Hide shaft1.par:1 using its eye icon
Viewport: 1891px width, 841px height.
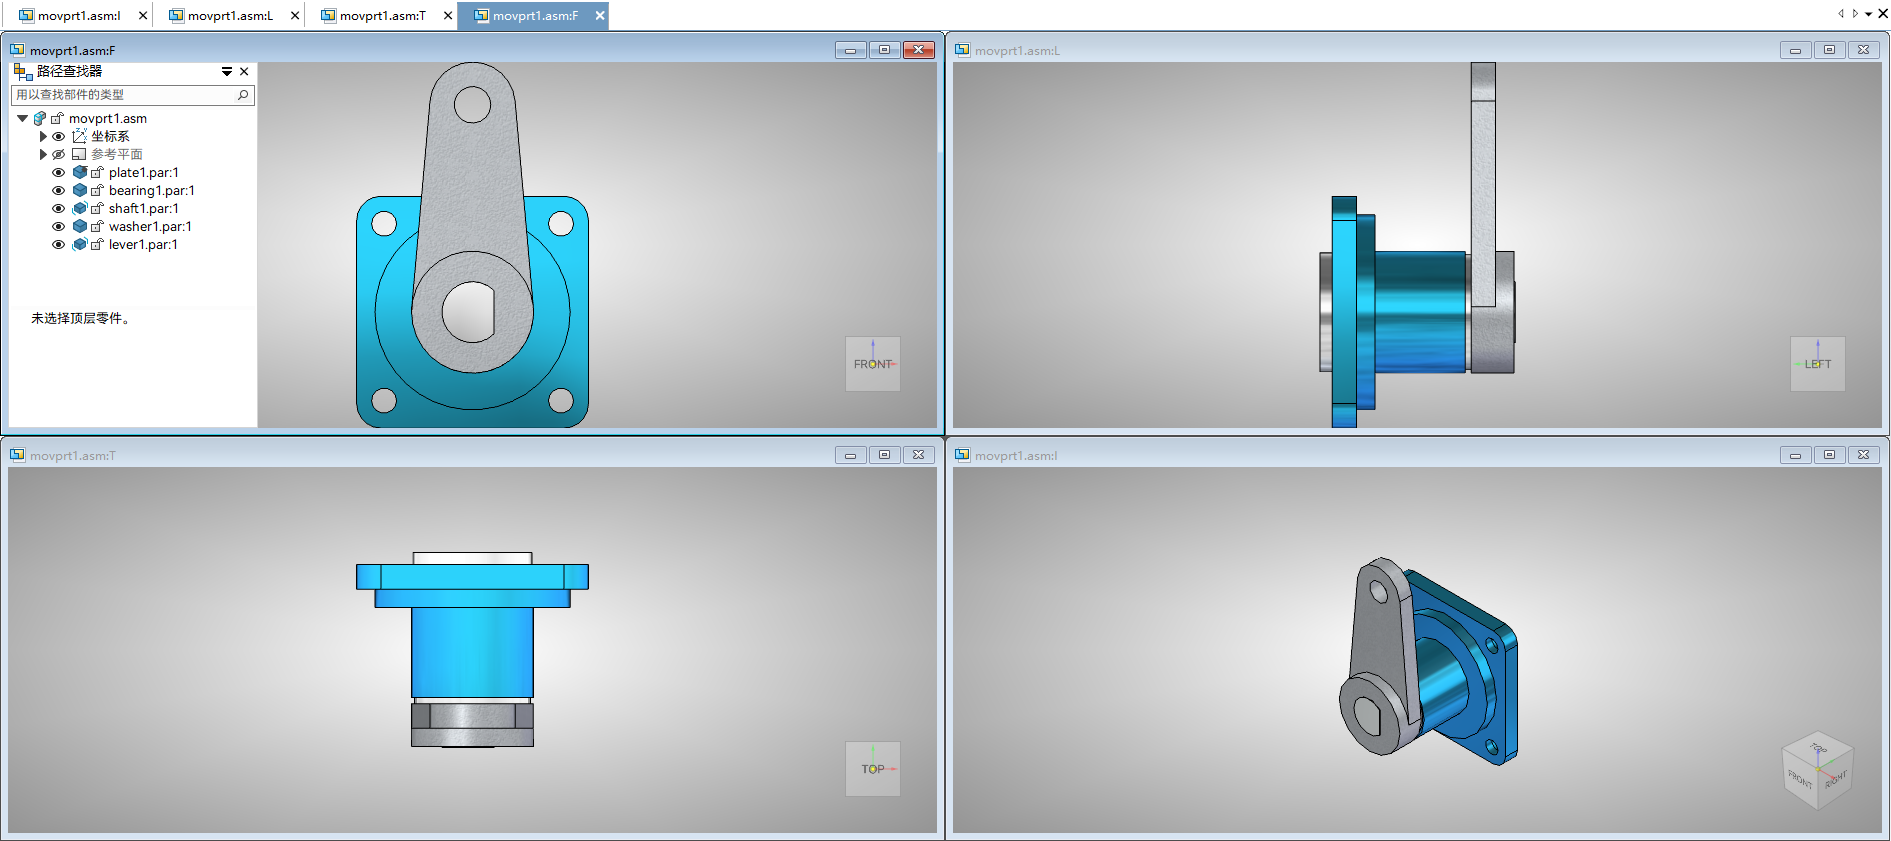click(58, 208)
